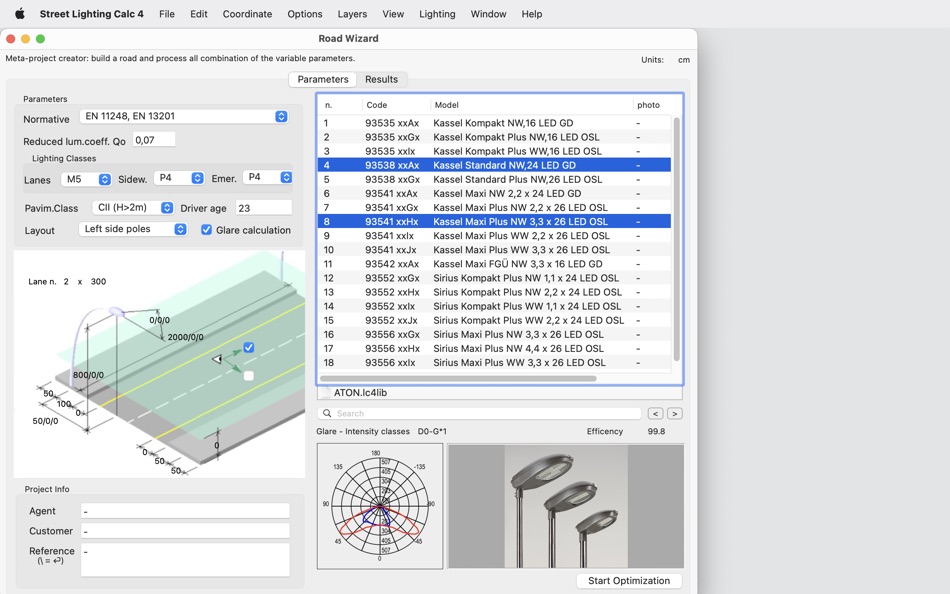Open the Normative dropdown
Viewport: 950px width, 594px height.
coord(184,116)
